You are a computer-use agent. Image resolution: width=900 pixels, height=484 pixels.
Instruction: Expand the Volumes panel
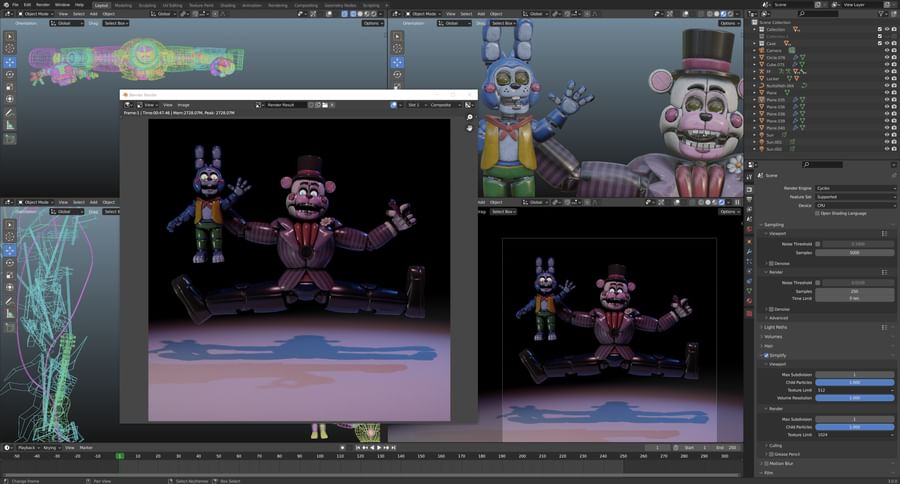point(773,336)
